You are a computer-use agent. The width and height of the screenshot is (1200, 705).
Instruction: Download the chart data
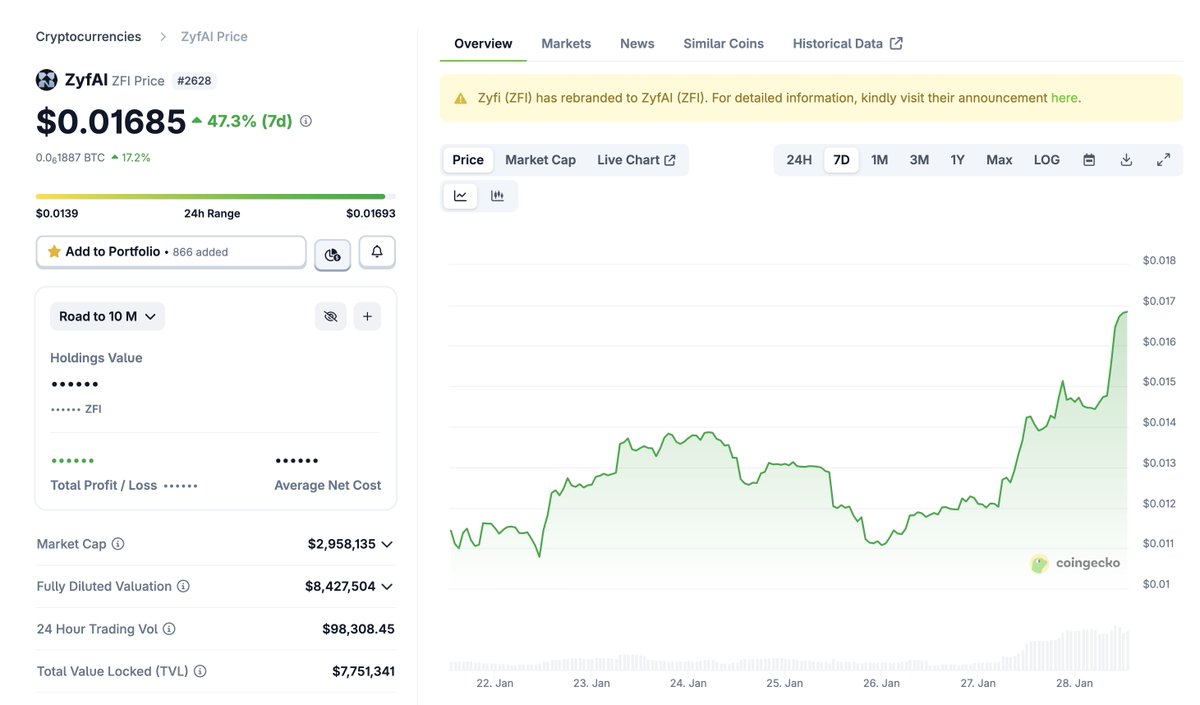pos(1126,160)
